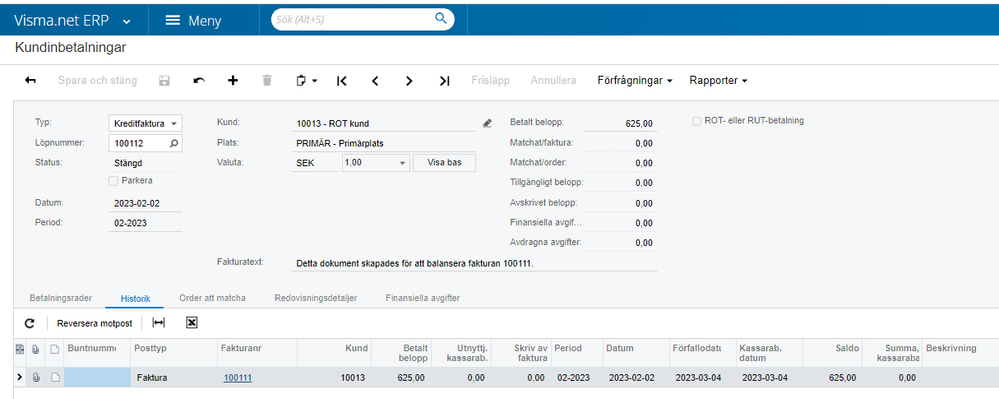Click the save disk icon

tap(164, 80)
